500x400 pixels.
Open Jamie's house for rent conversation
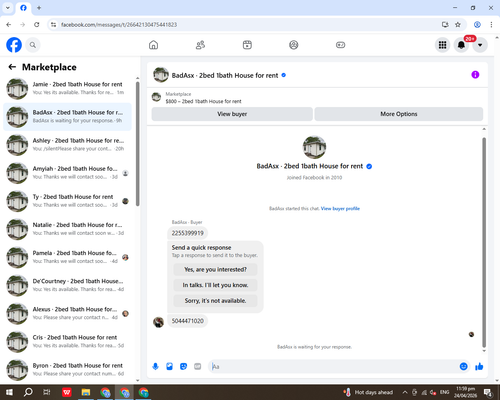67,88
